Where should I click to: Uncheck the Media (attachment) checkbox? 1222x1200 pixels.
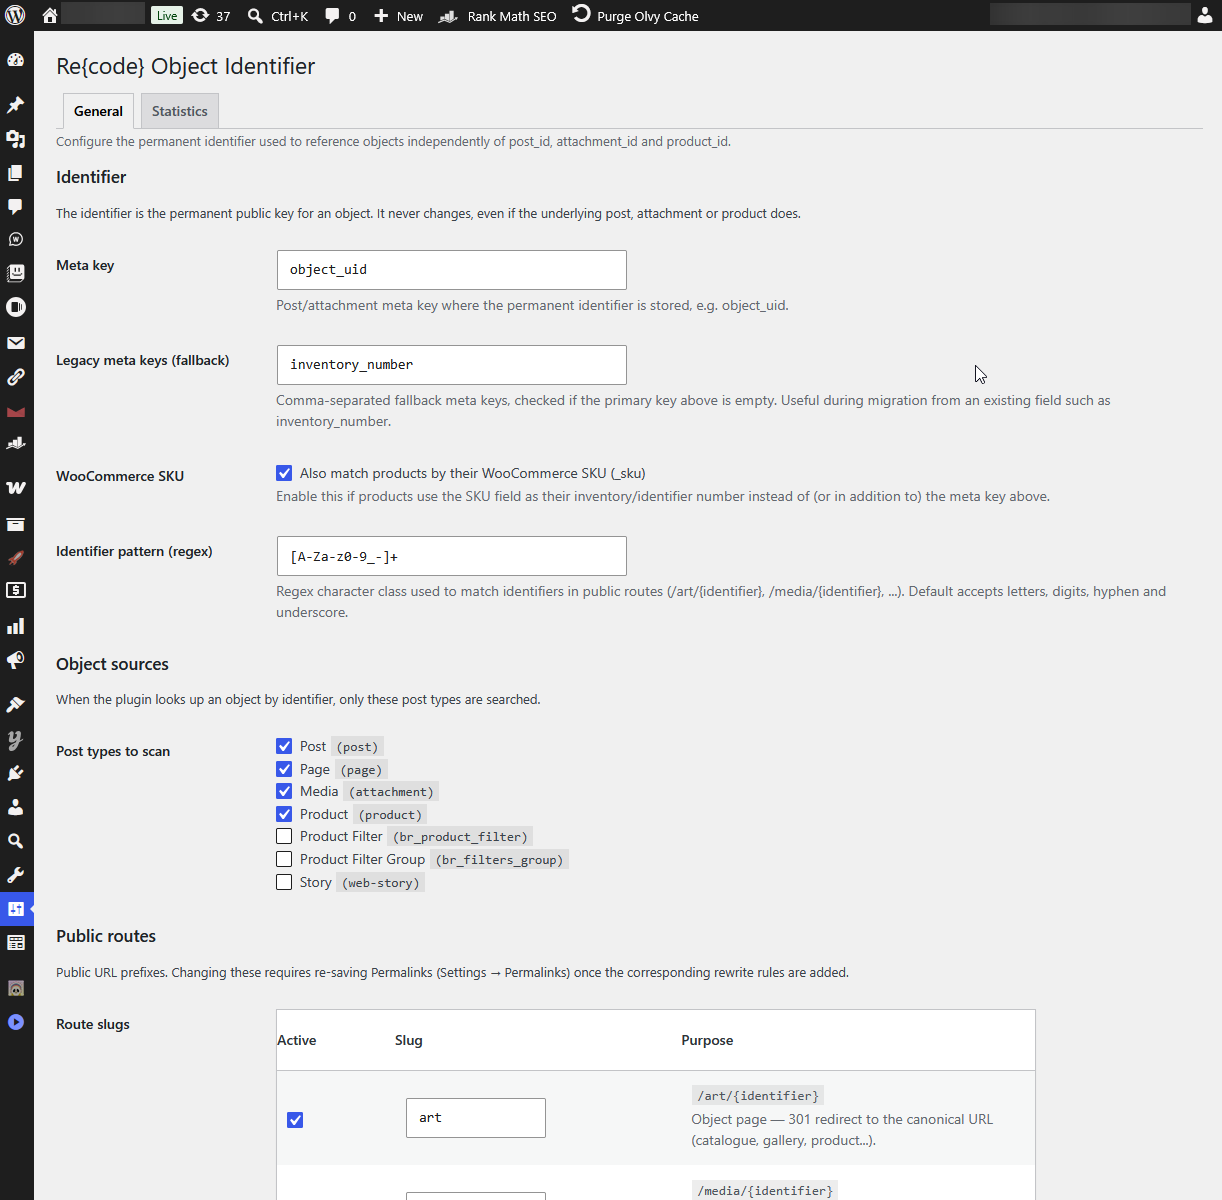[284, 791]
